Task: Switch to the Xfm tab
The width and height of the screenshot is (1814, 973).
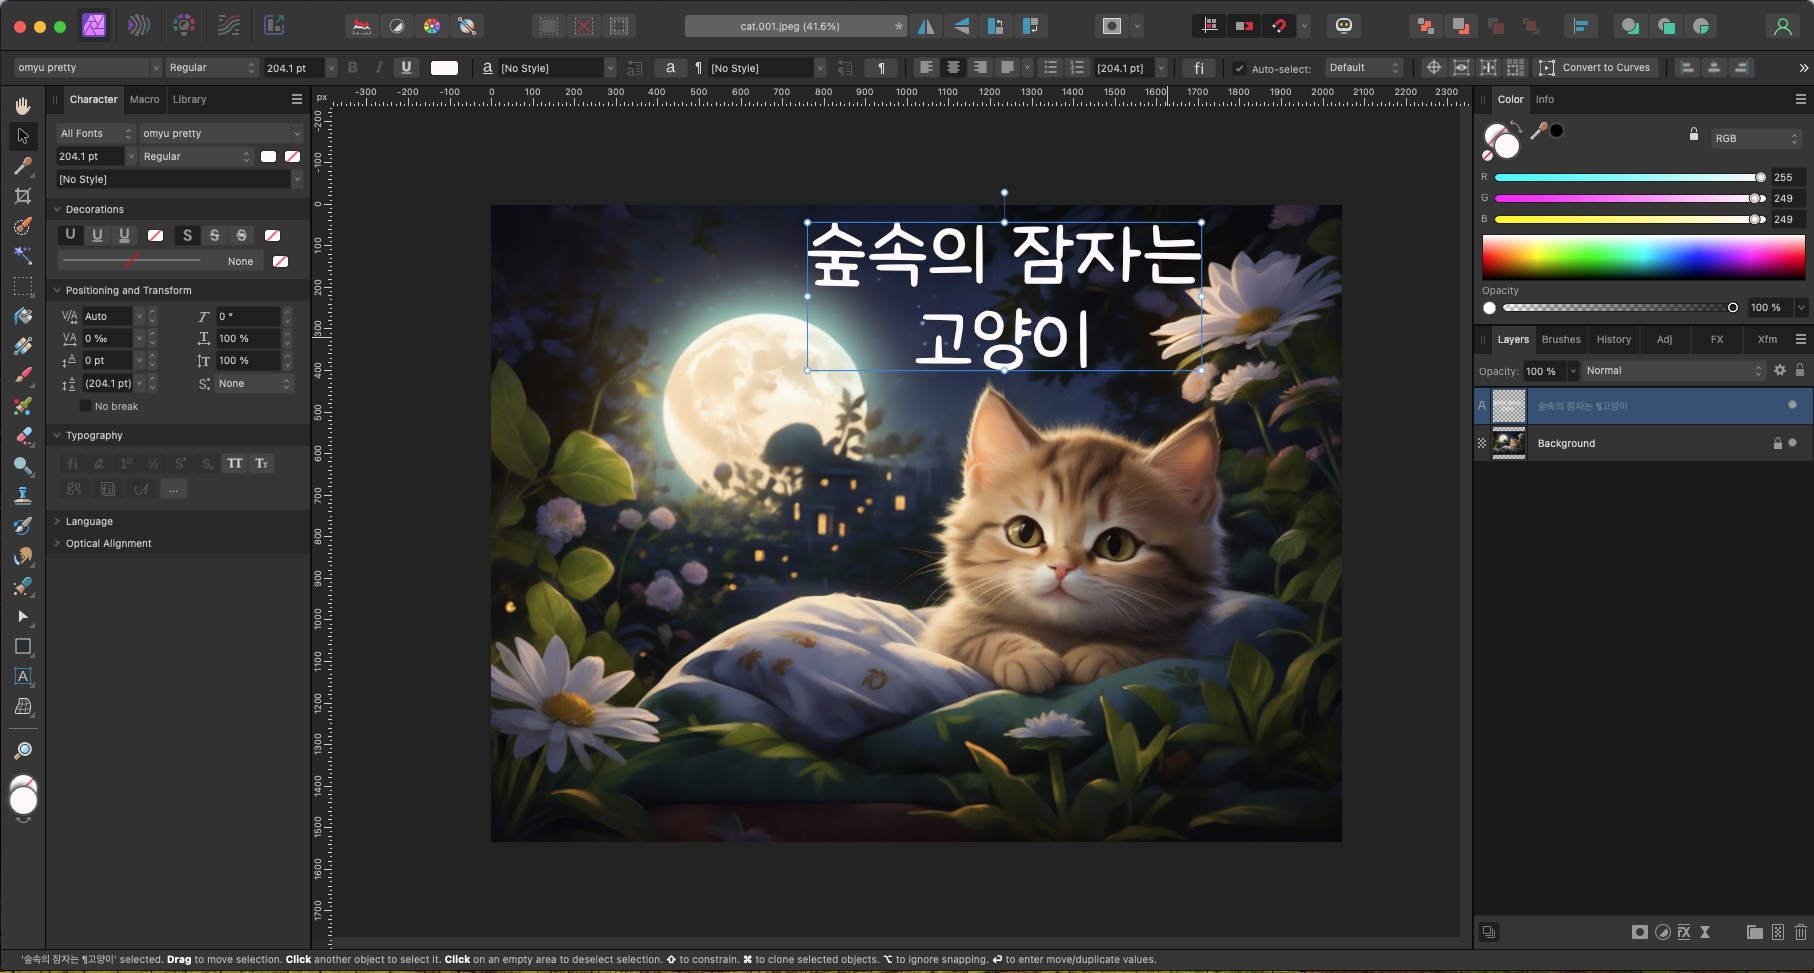Action: pyautogui.click(x=1767, y=339)
